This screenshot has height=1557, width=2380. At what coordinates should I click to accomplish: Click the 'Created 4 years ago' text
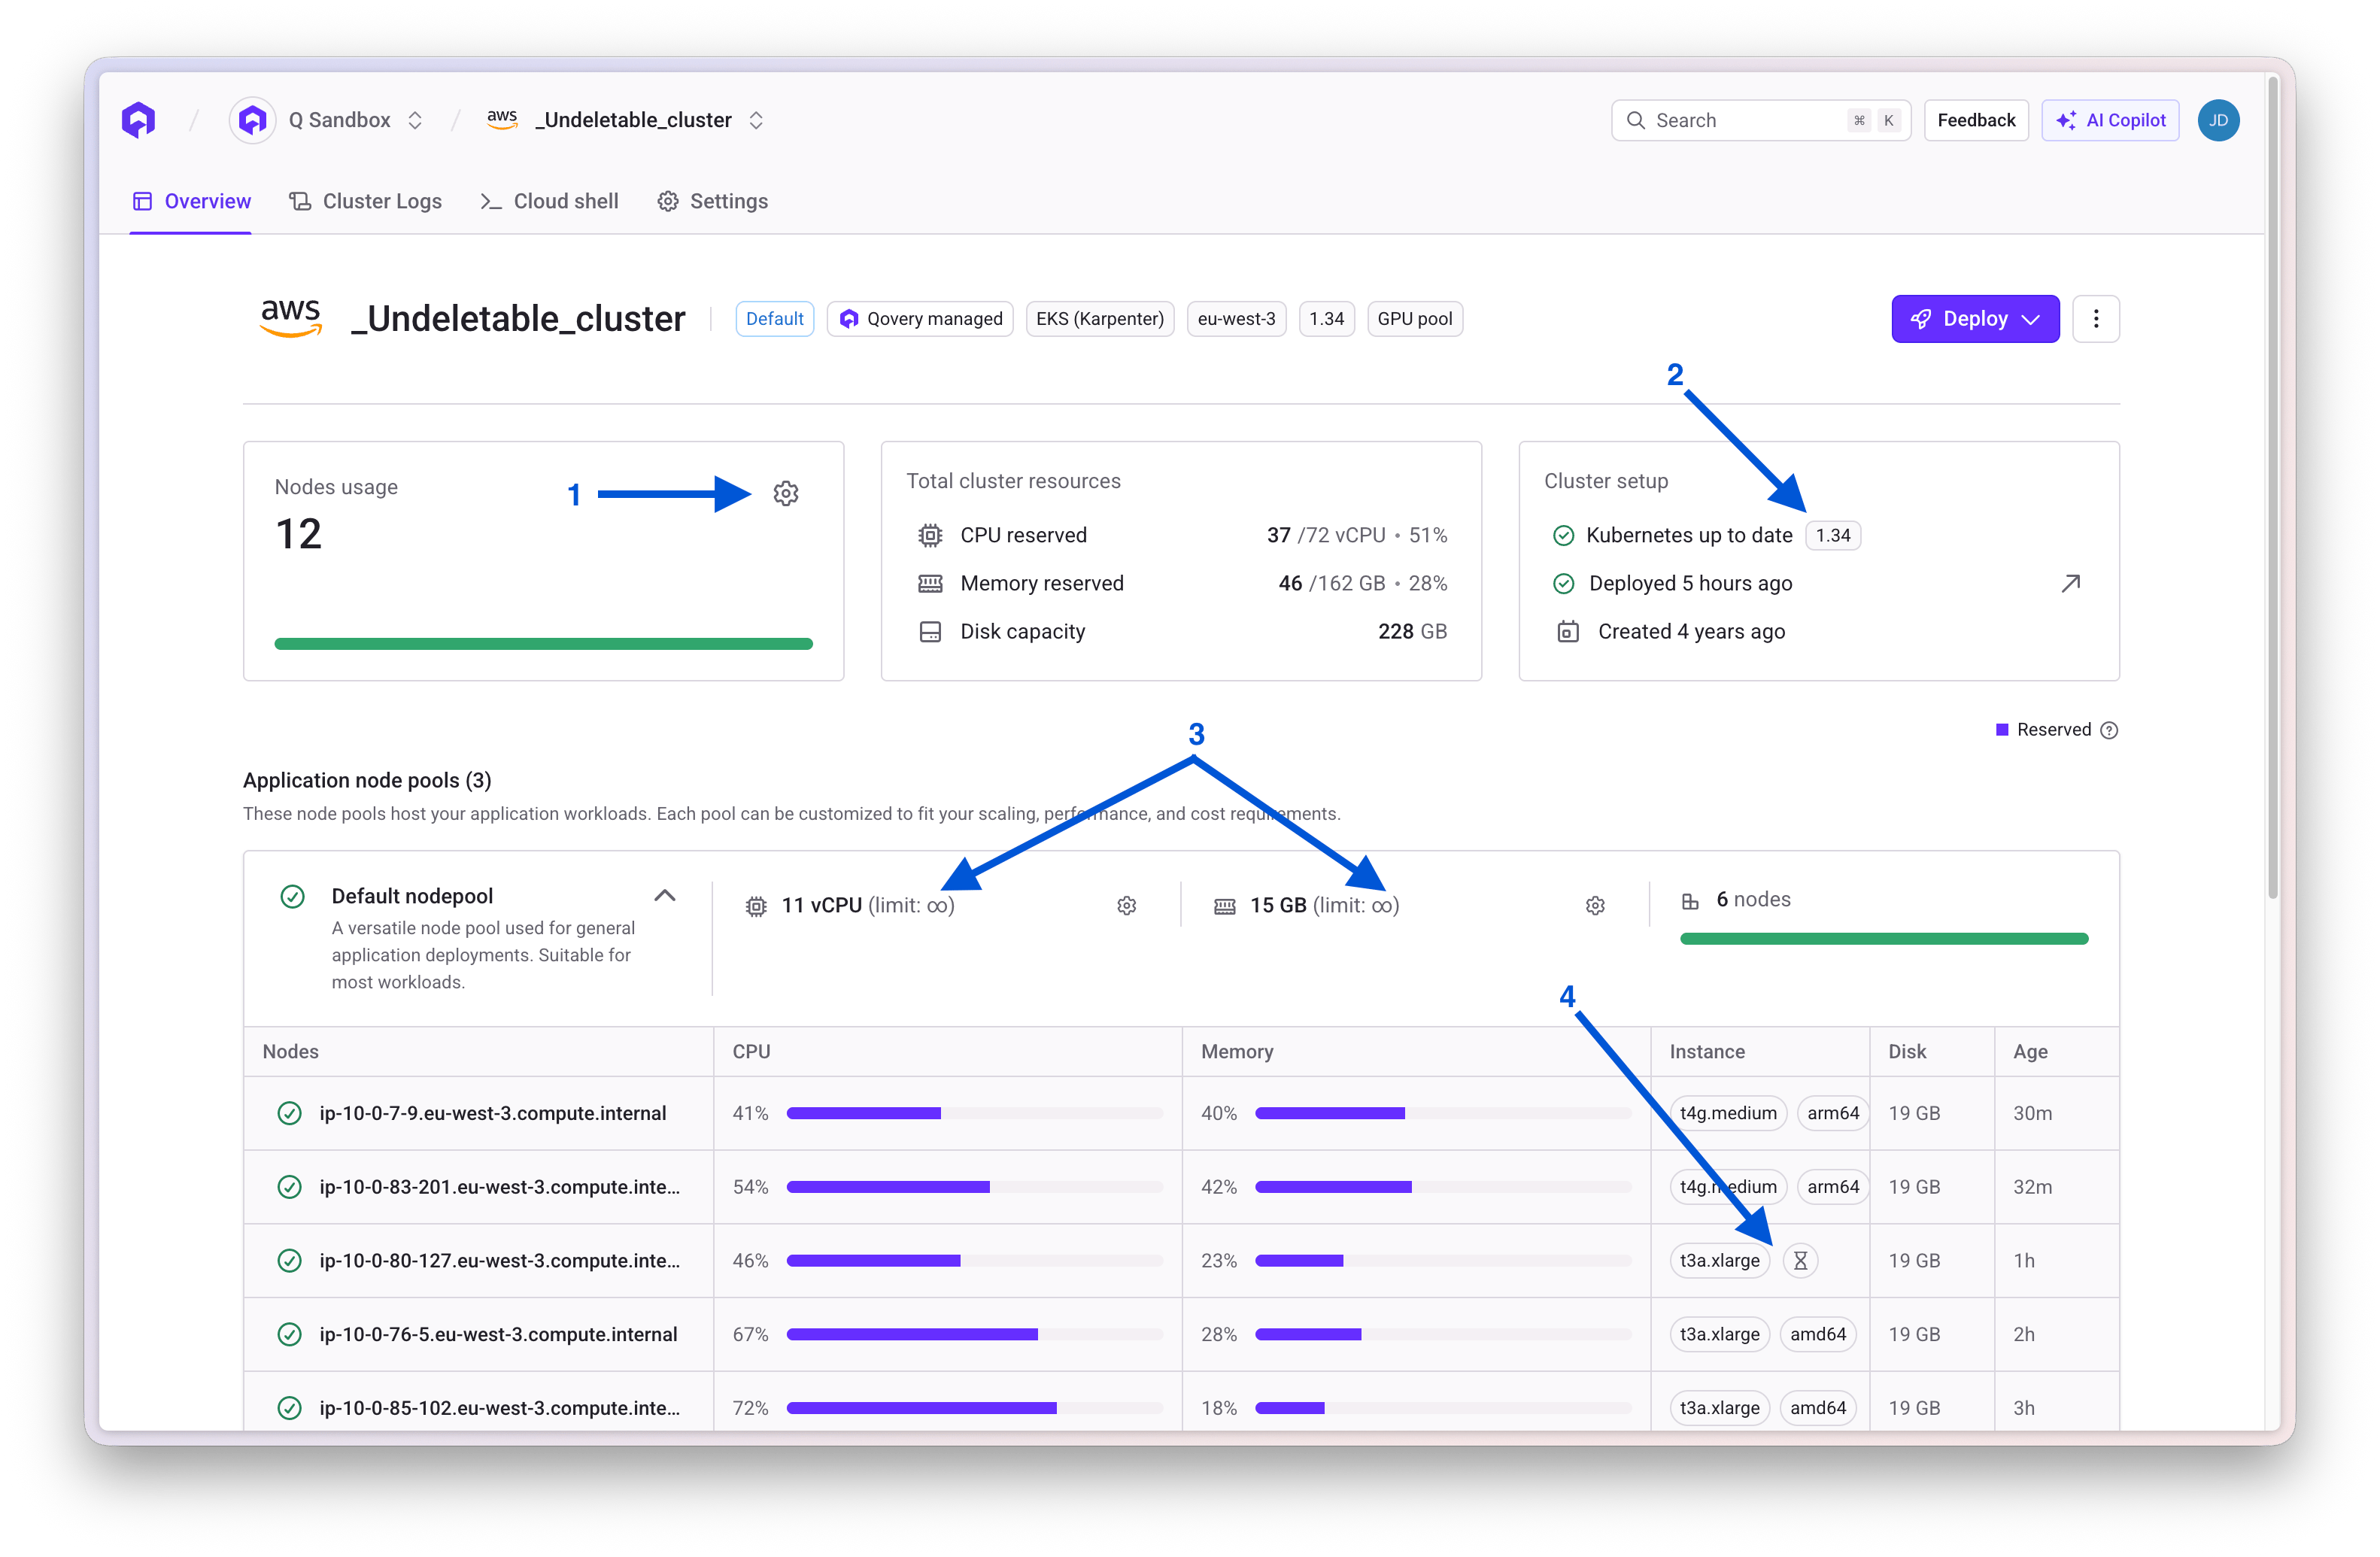pos(1691,631)
